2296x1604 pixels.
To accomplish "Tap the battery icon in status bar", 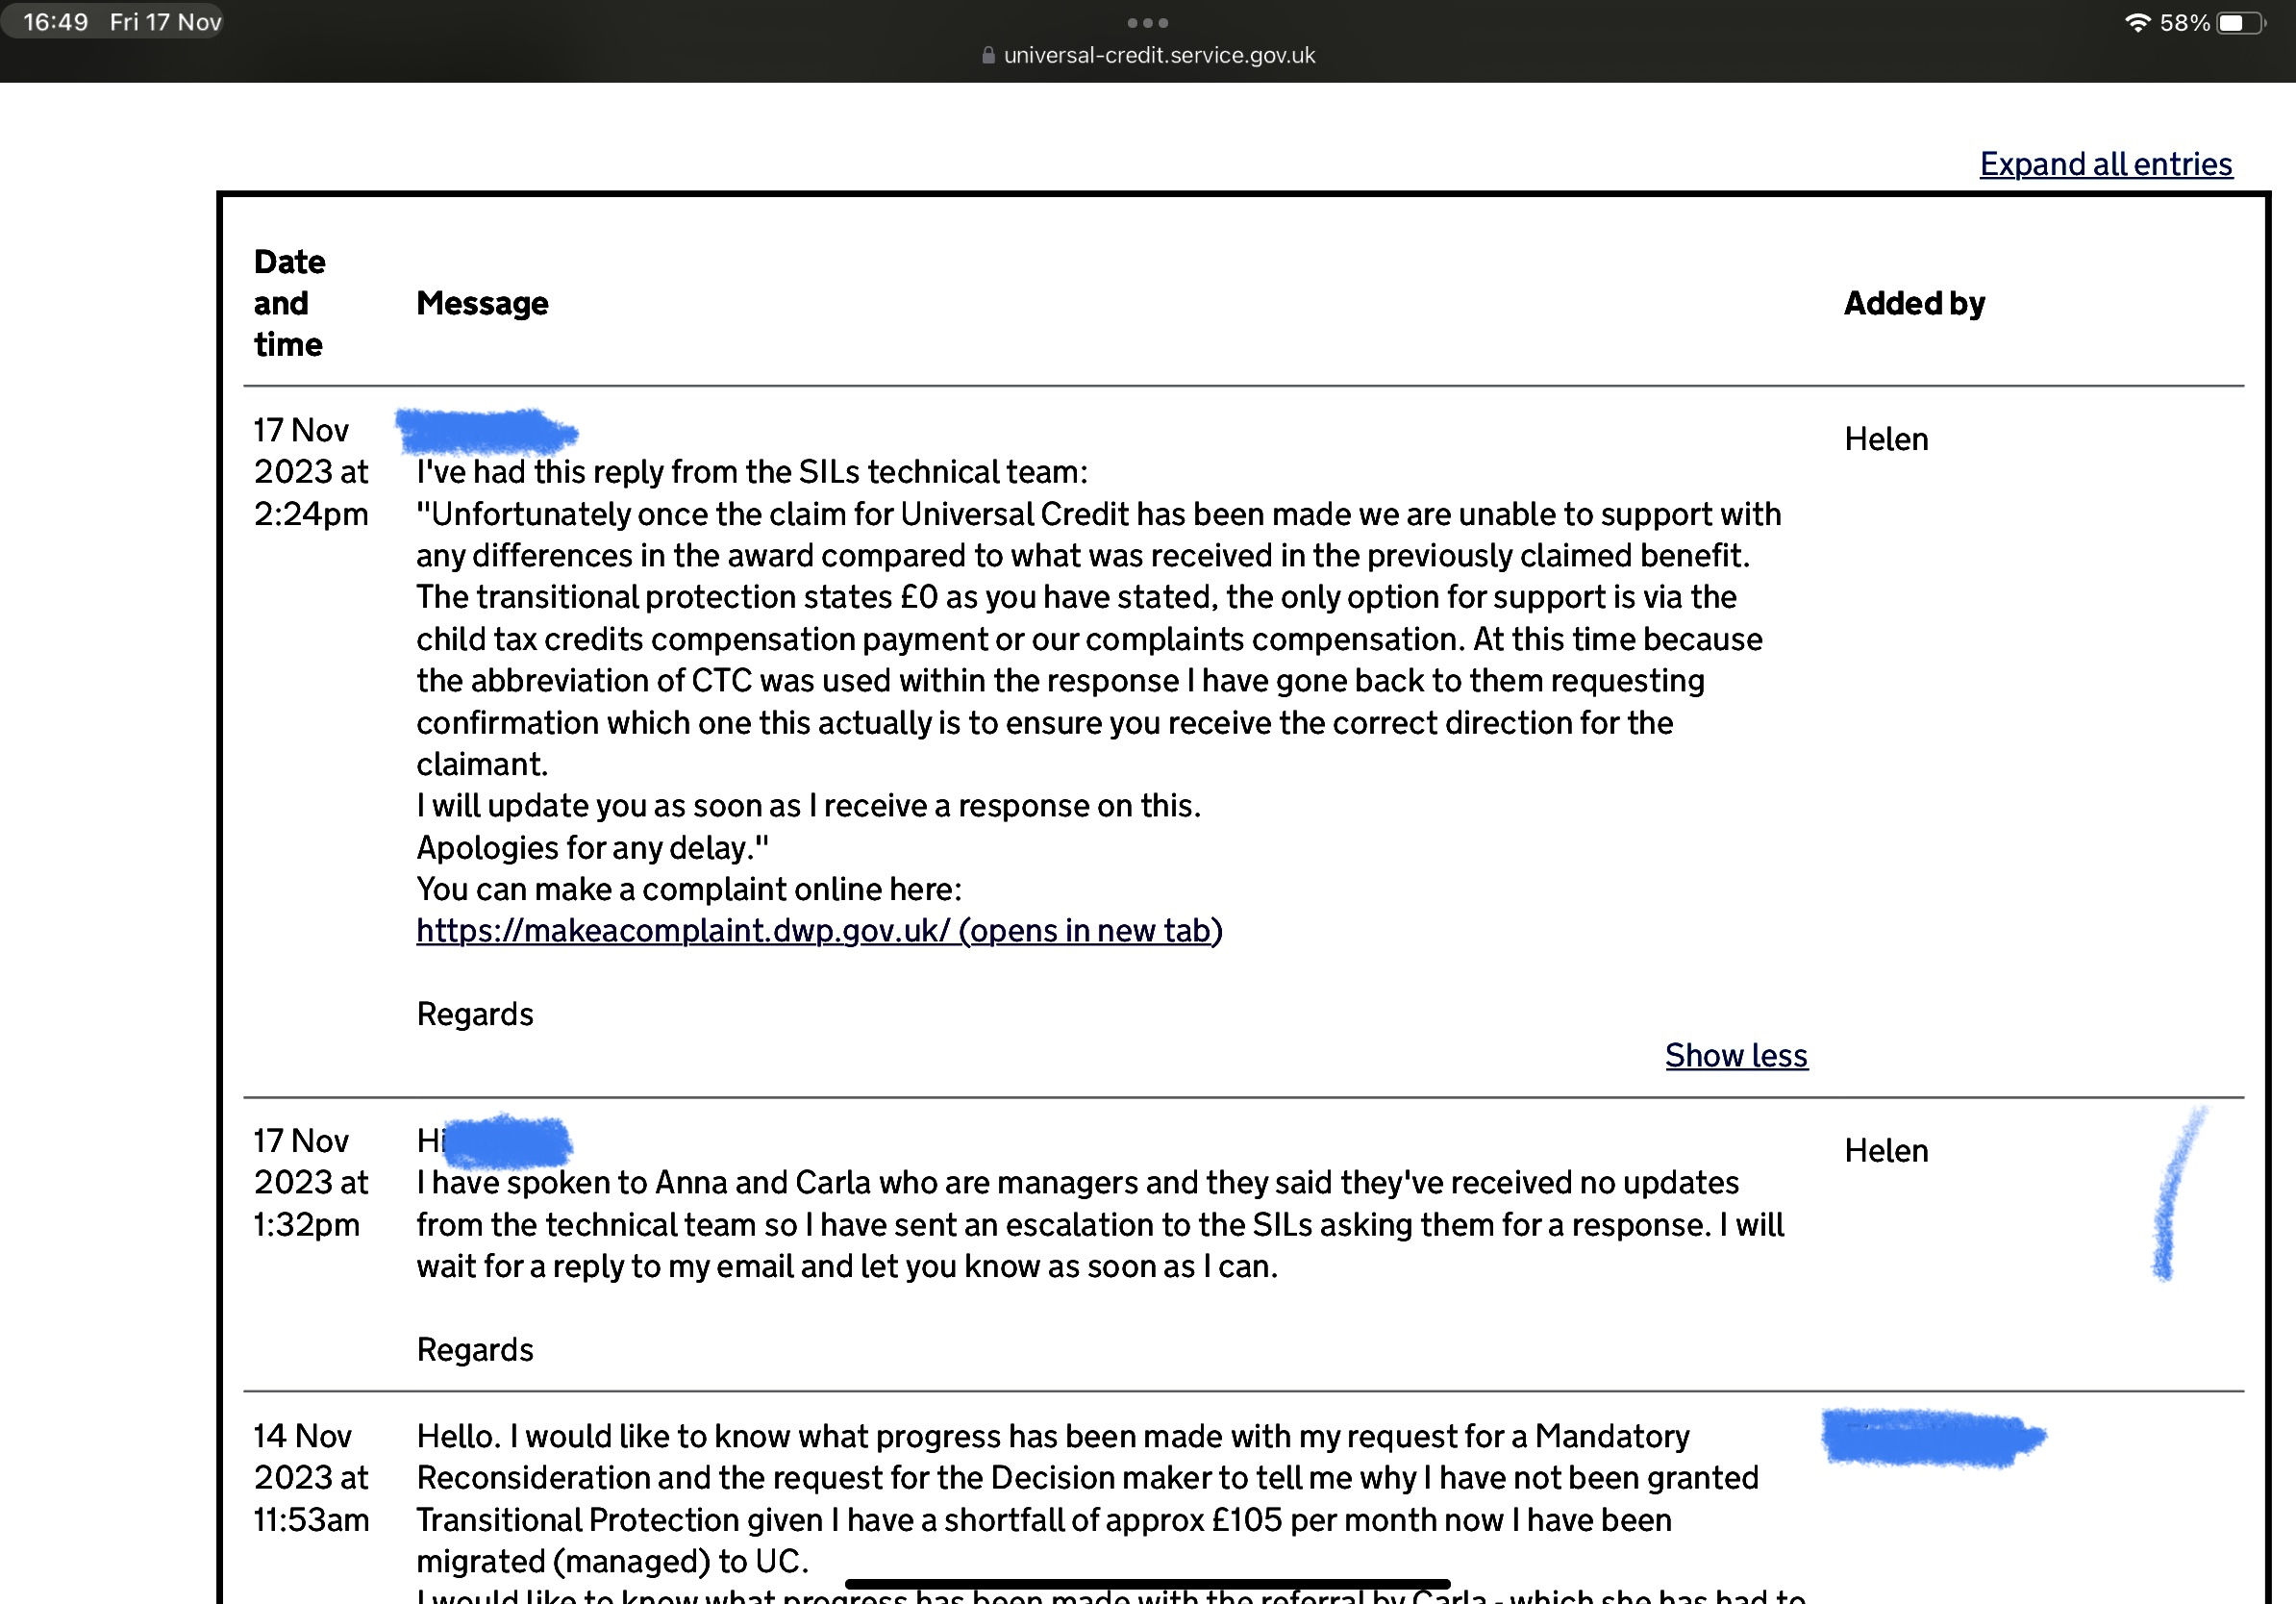I will pyautogui.click(x=2240, y=22).
